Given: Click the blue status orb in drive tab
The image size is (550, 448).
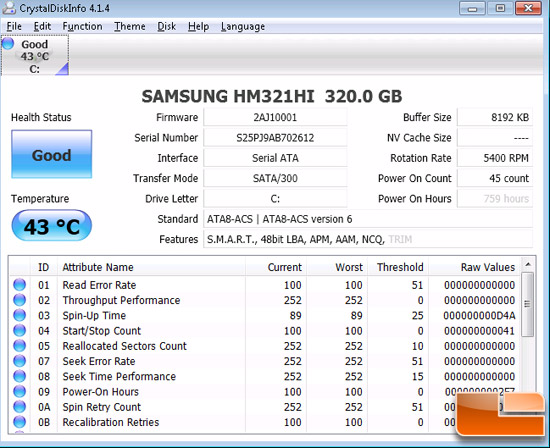Looking at the screenshot, I should 8,44.
